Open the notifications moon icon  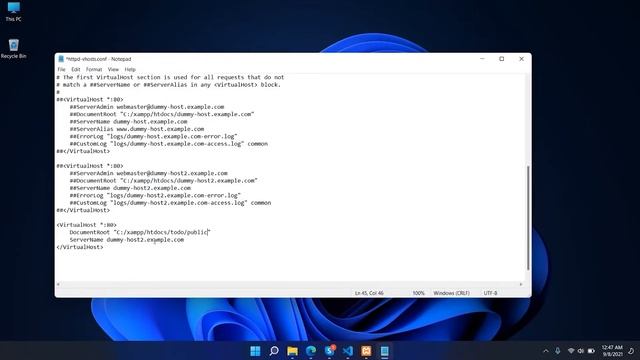click(x=631, y=351)
